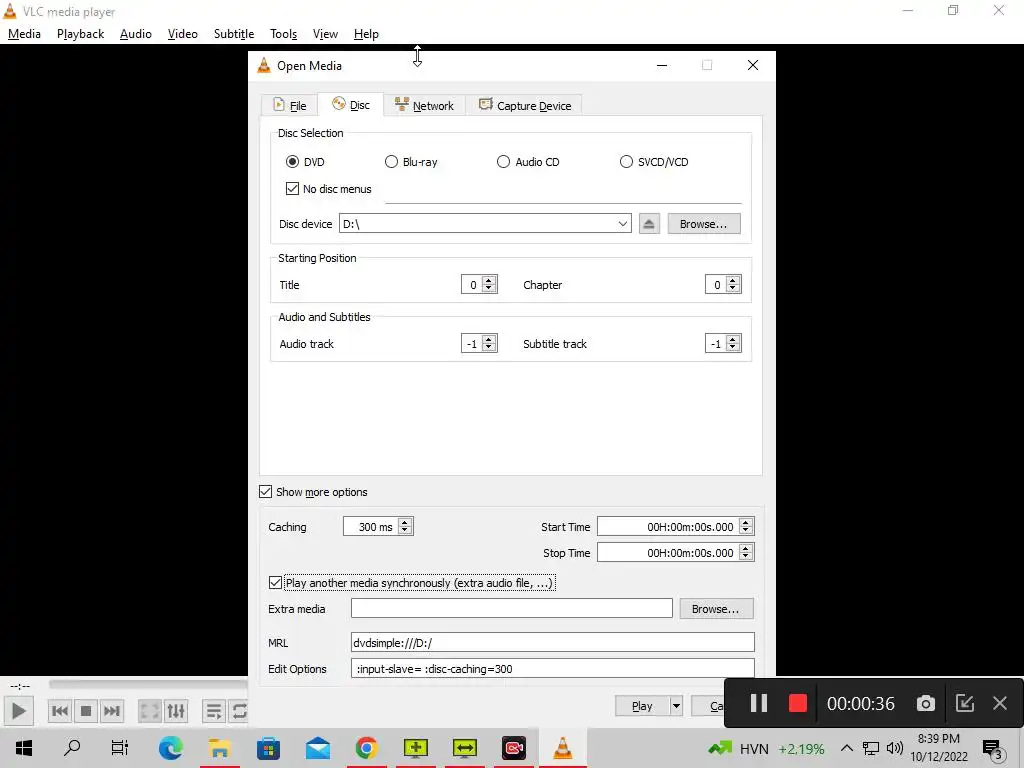Toggle the playlist icon
The height and width of the screenshot is (768, 1024).
tap(214, 711)
